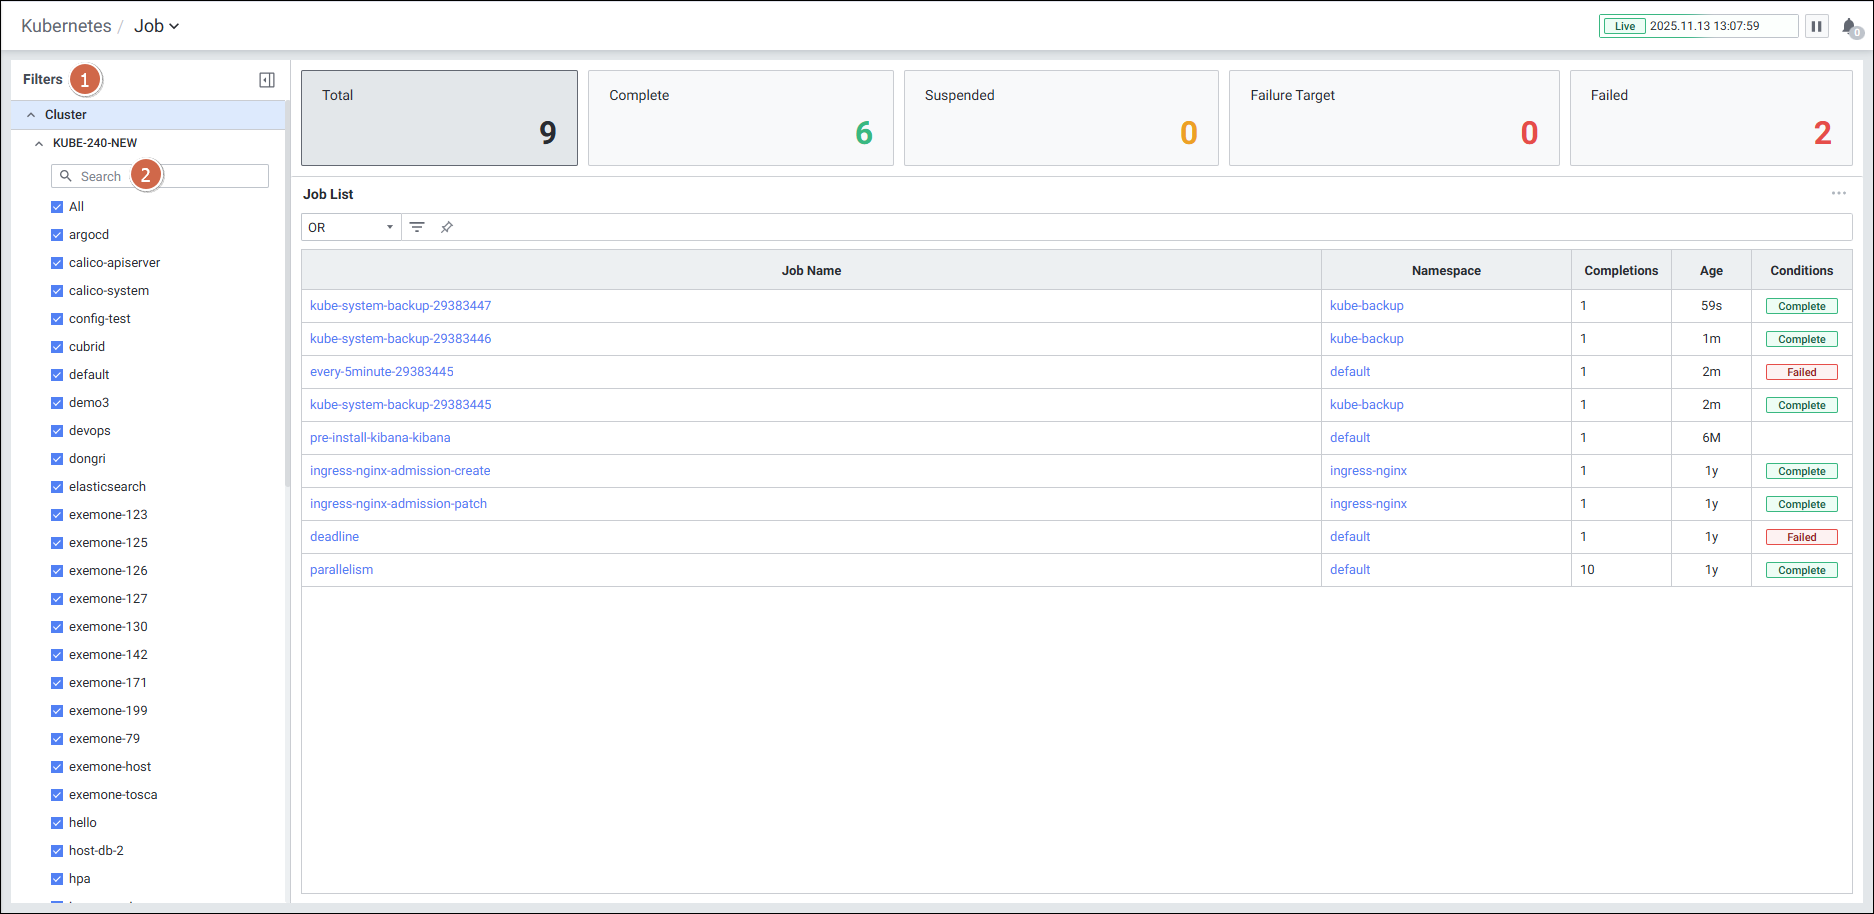Click the search magnifier icon in Filters

[x=66, y=176]
